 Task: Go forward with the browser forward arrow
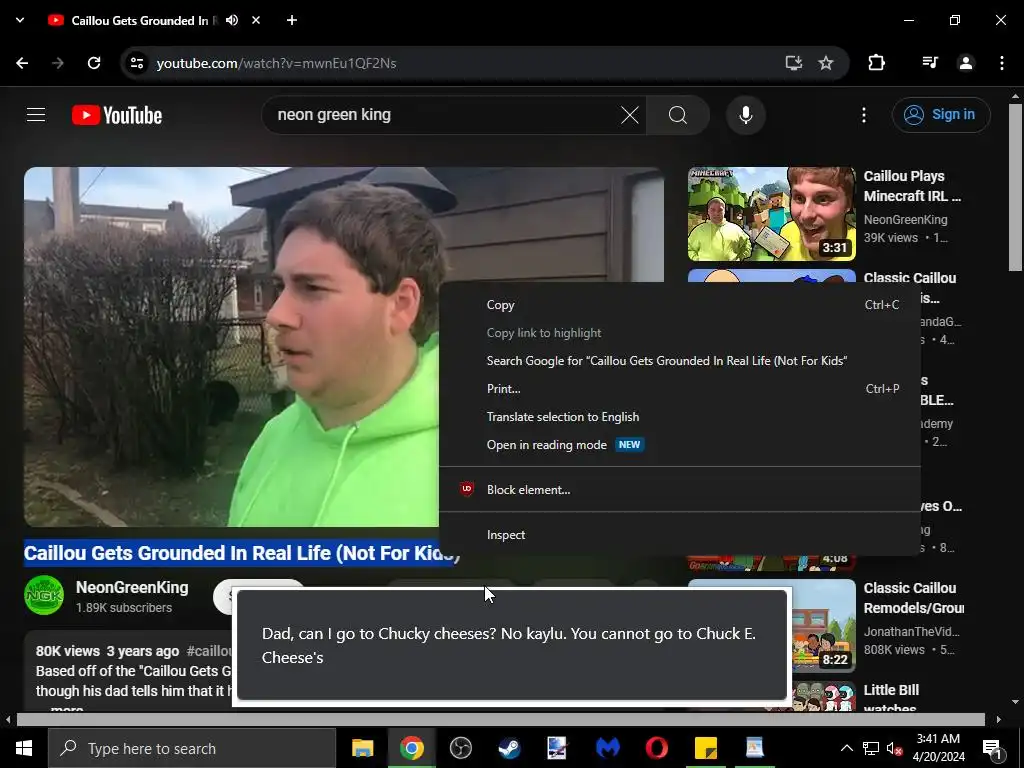(x=58, y=63)
